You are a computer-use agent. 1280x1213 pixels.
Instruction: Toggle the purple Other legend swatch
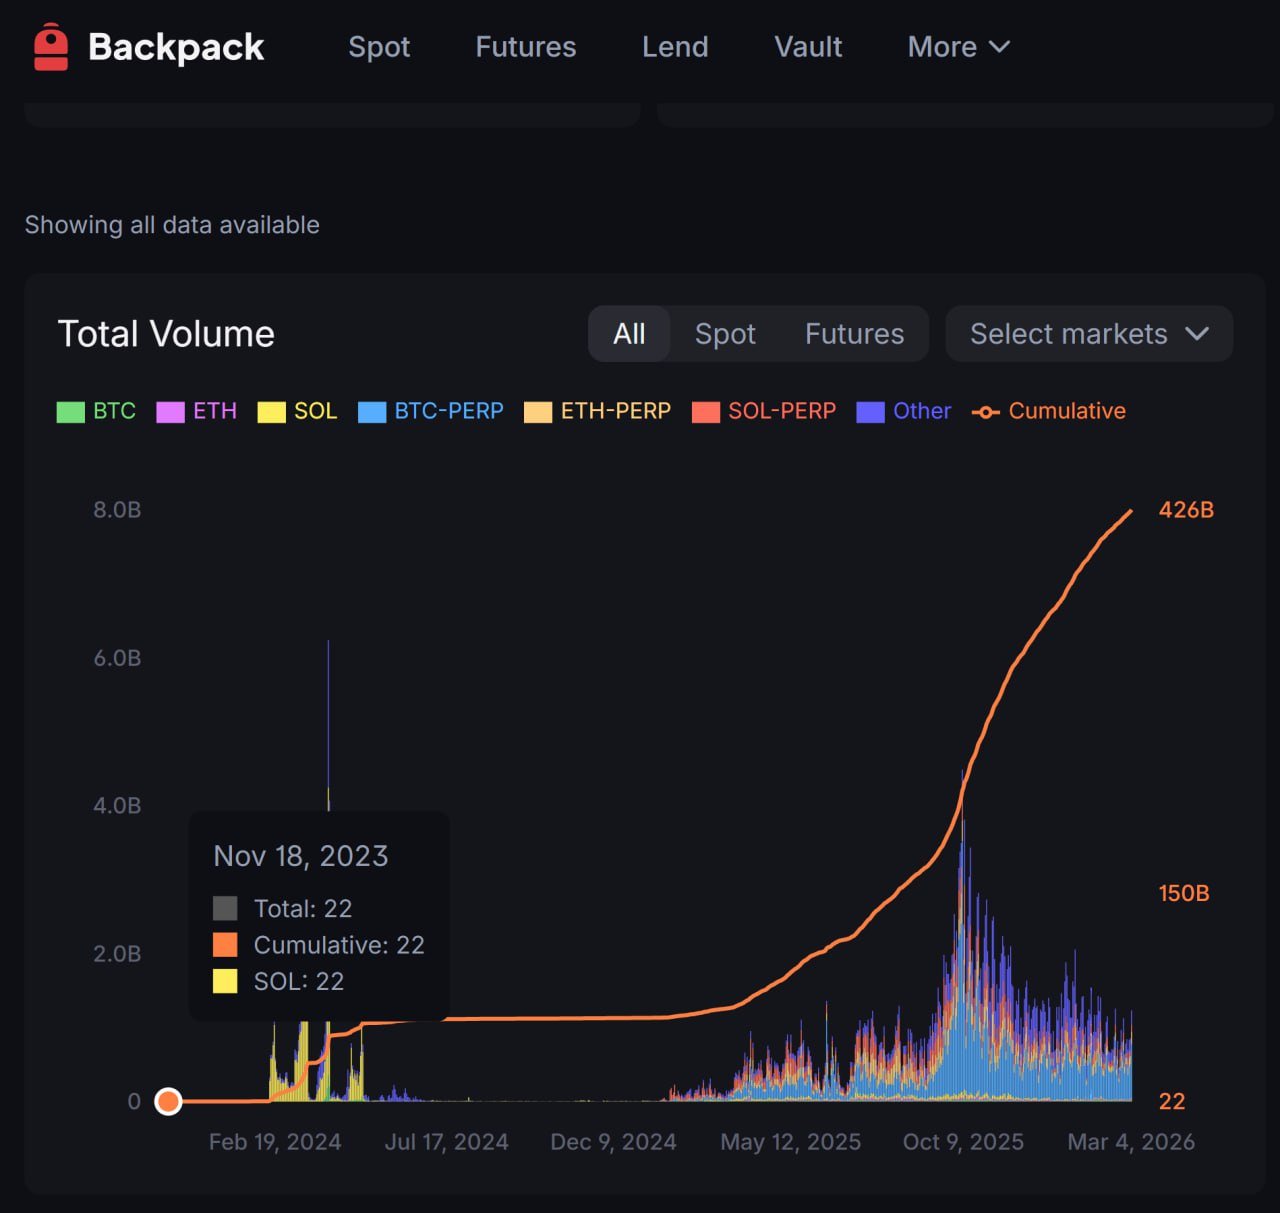click(x=870, y=412)
